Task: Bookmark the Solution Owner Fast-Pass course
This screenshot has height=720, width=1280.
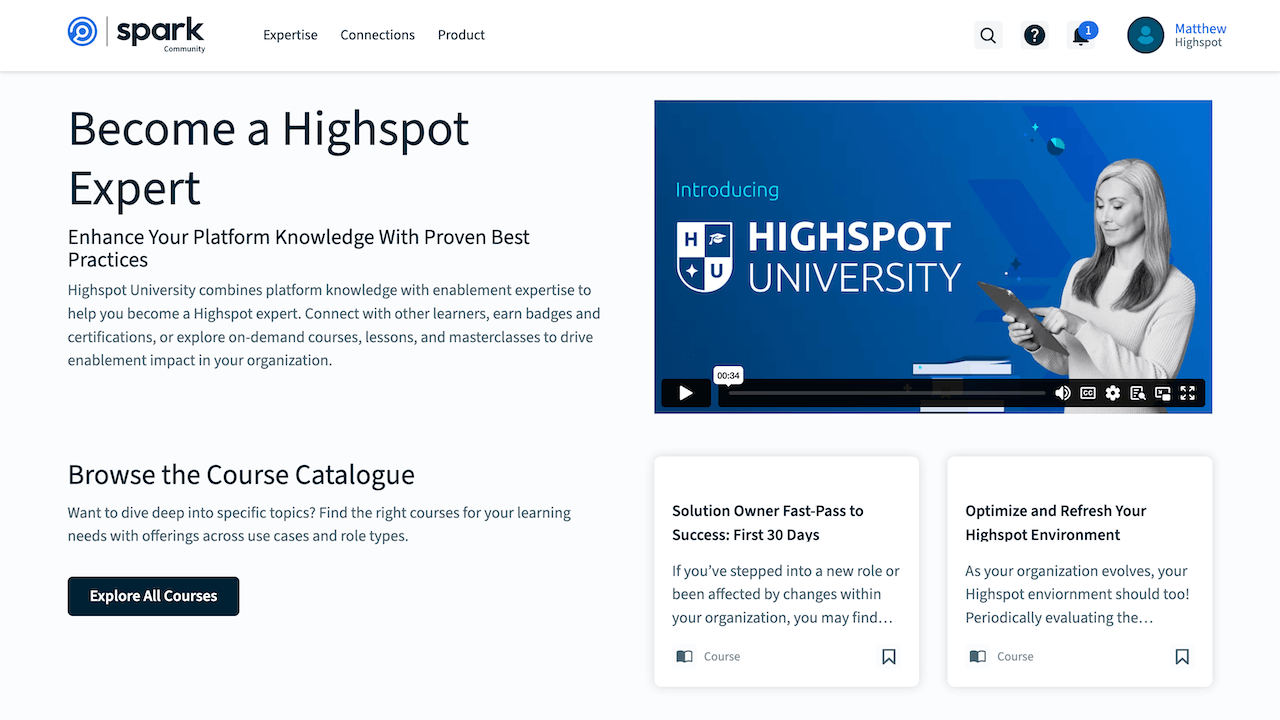Action: click(x=889, y=657)
